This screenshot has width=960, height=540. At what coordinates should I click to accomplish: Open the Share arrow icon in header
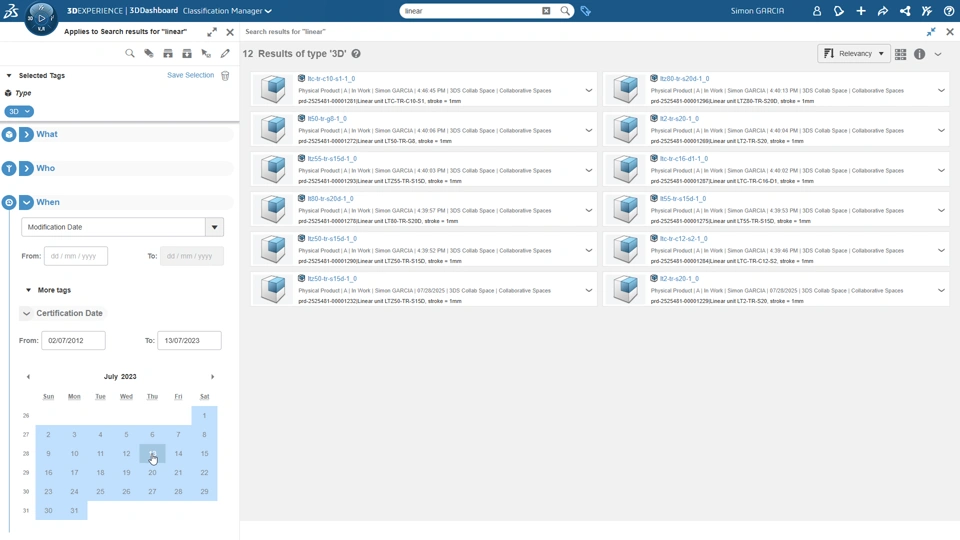[x=883, y=11]
